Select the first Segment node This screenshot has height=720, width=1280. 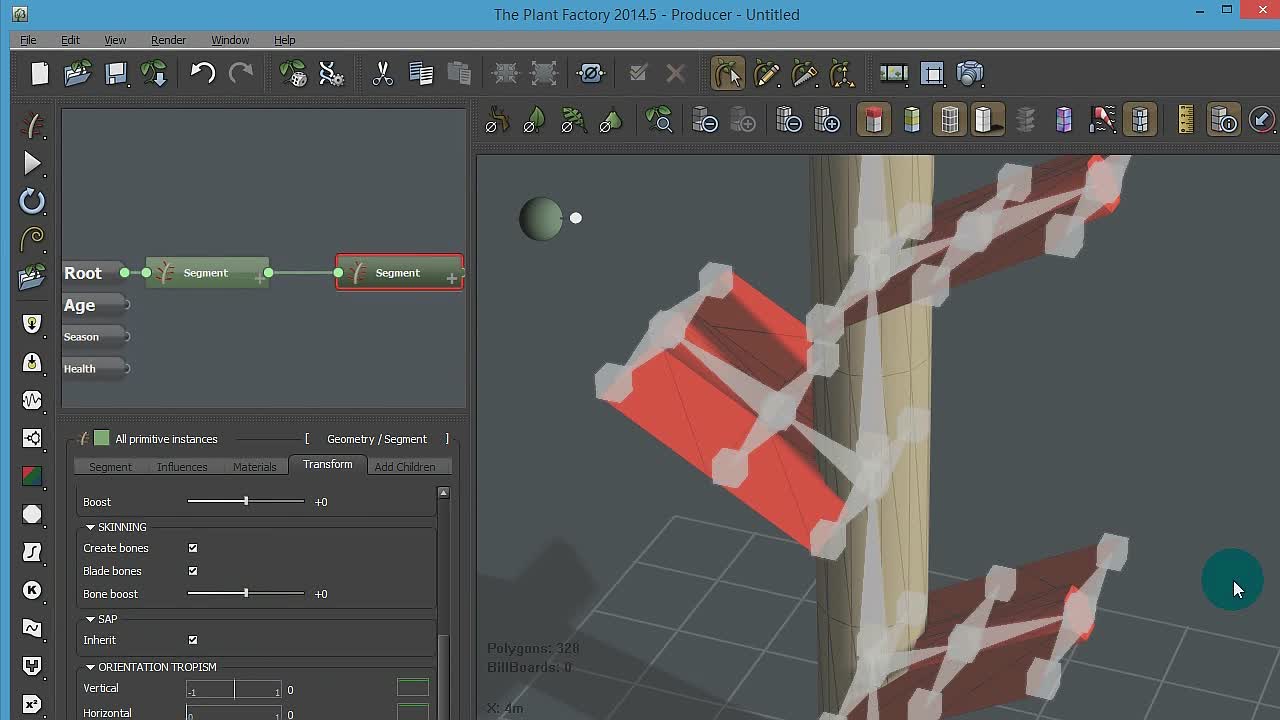pyautogui.click(x=207, y=273)
